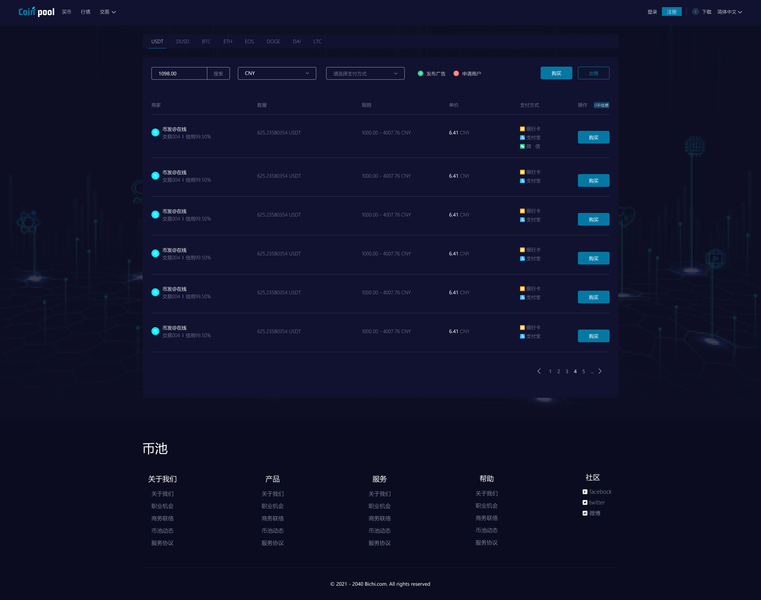761x600 pixels.
Task: Select the outlined 出售 toggle button
Action: [594, 73]
